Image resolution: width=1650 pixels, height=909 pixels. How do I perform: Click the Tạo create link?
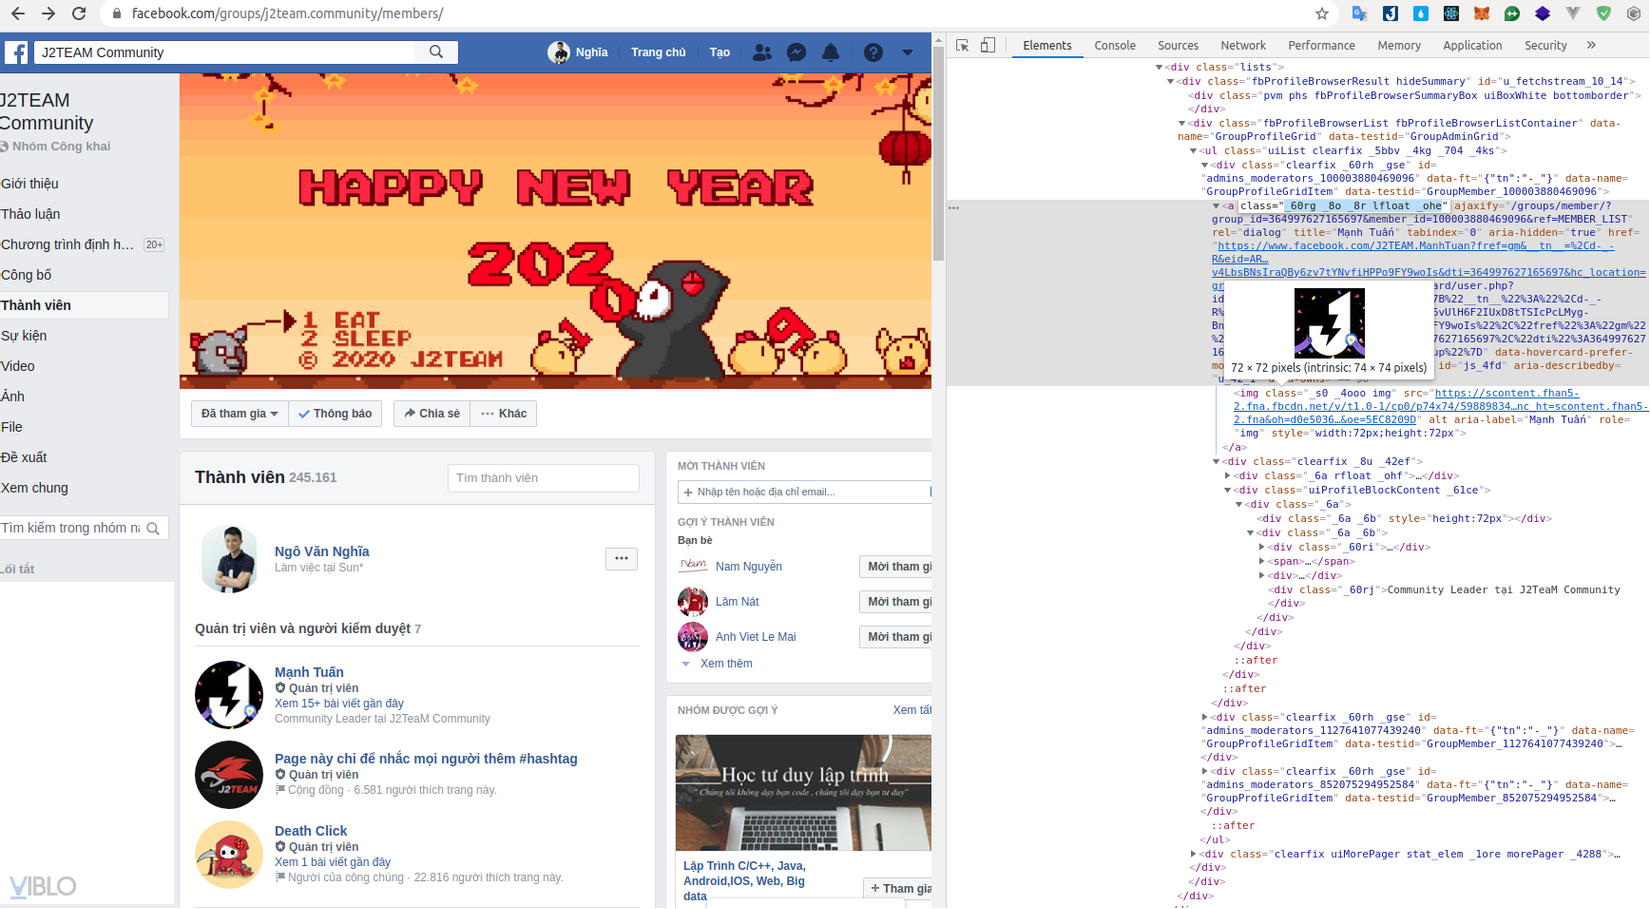(720, 52)
